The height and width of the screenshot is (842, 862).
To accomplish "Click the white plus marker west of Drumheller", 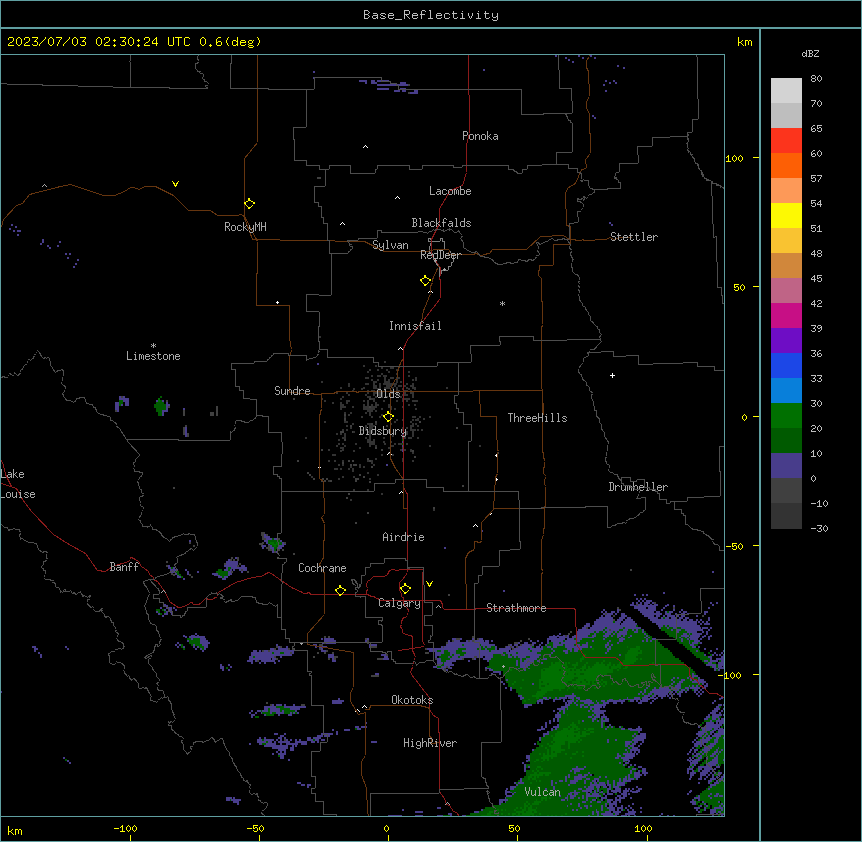I will [x=612, y=375].
